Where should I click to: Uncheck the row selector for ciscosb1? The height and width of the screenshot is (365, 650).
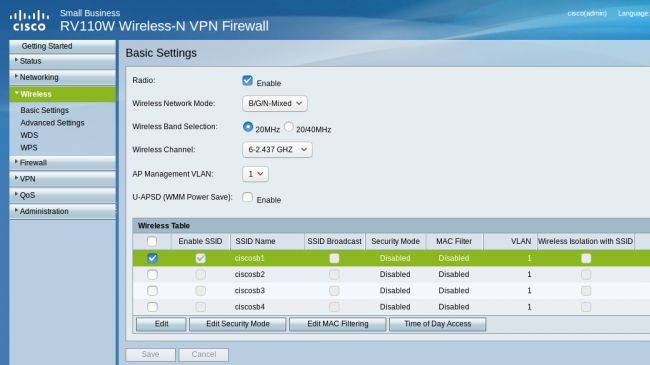click(152, 258)
